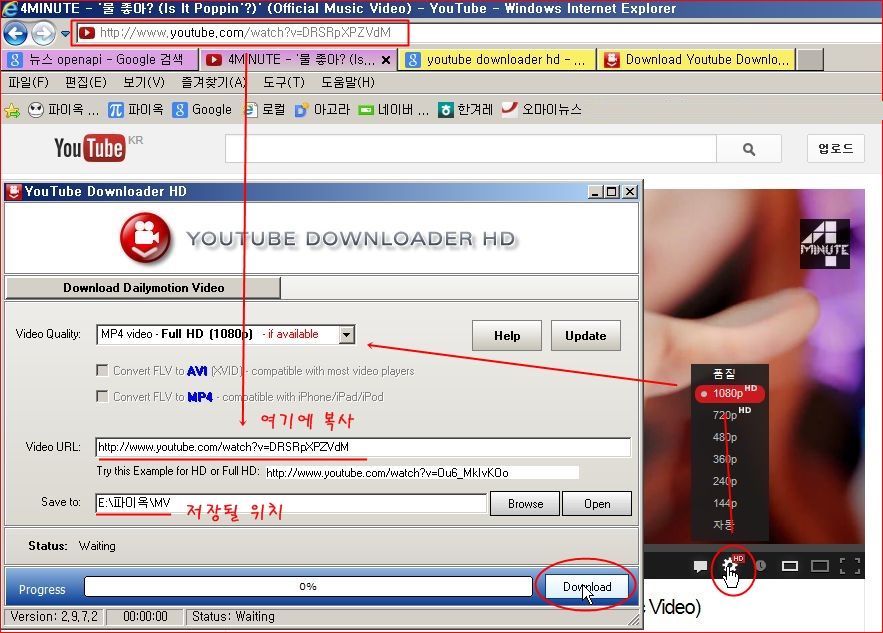Click the YouTube search magnifier button

pos(749,149)
